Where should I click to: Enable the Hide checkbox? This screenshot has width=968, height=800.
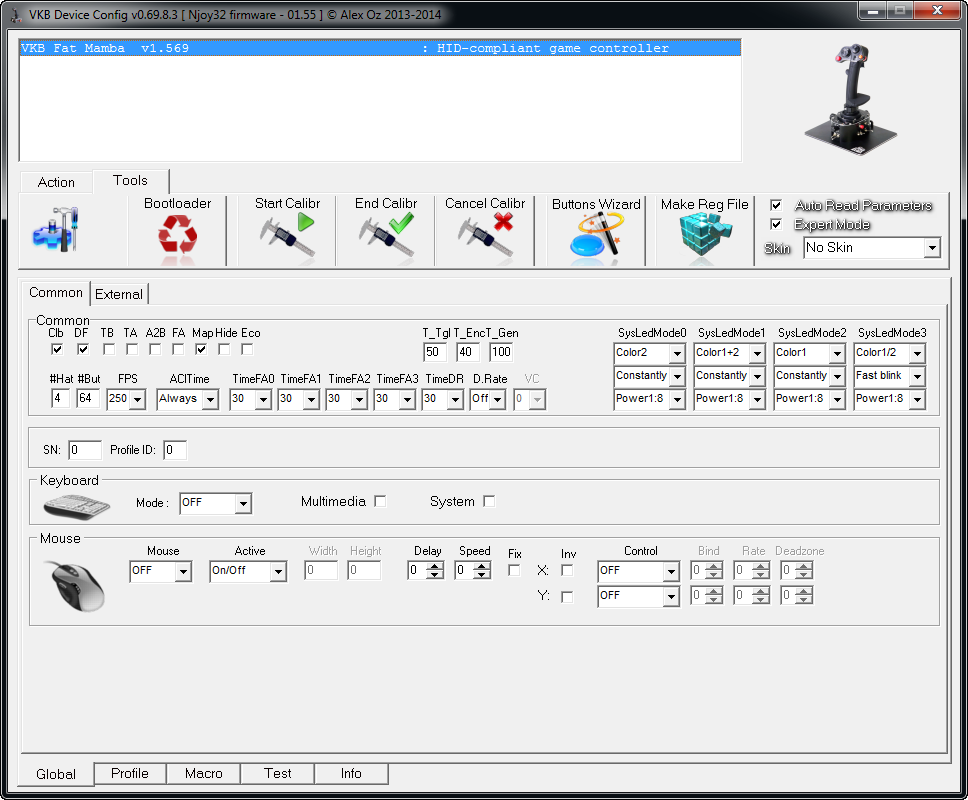pos(224,349)
